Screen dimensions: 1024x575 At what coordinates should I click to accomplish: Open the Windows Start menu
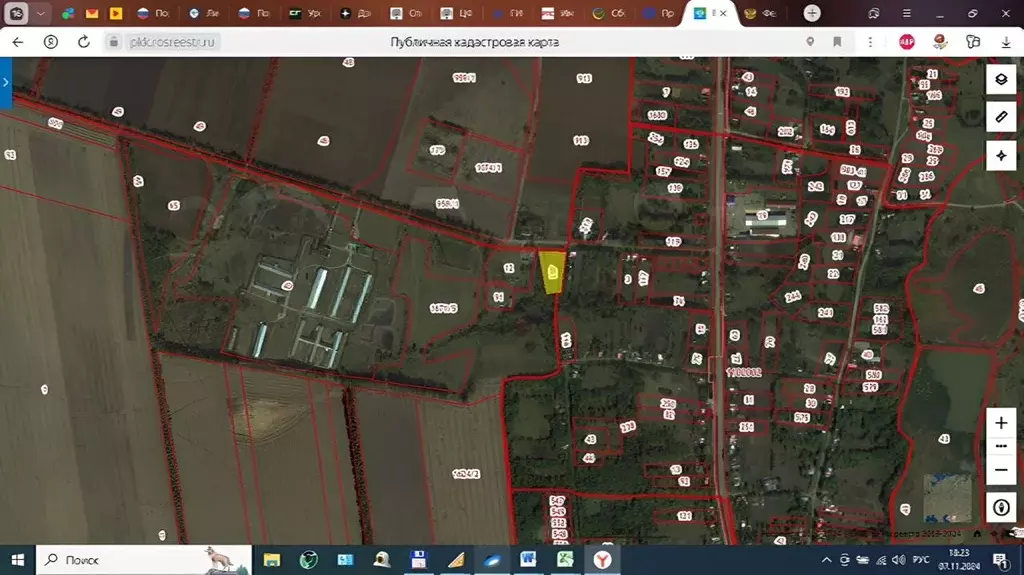click(x=18, y=560)
